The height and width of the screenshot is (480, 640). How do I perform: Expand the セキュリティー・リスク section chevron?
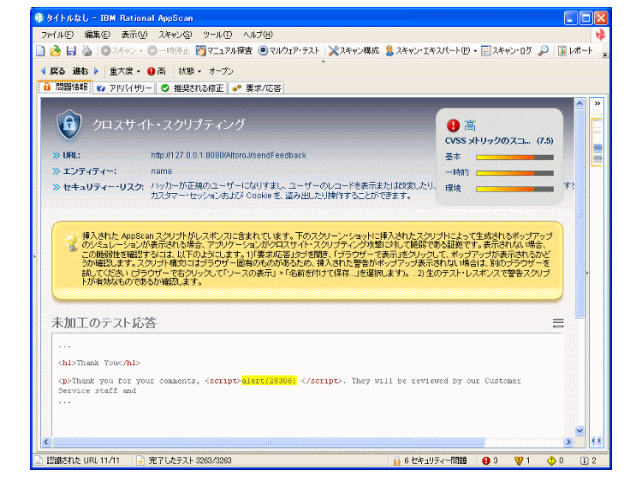[x=57, y=186]
